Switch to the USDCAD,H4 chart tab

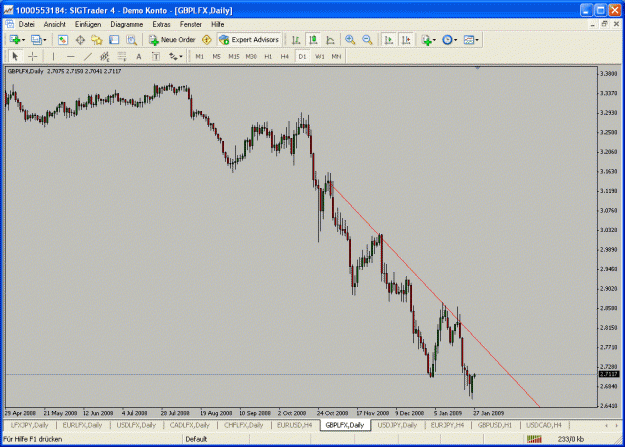coord(544,425)
